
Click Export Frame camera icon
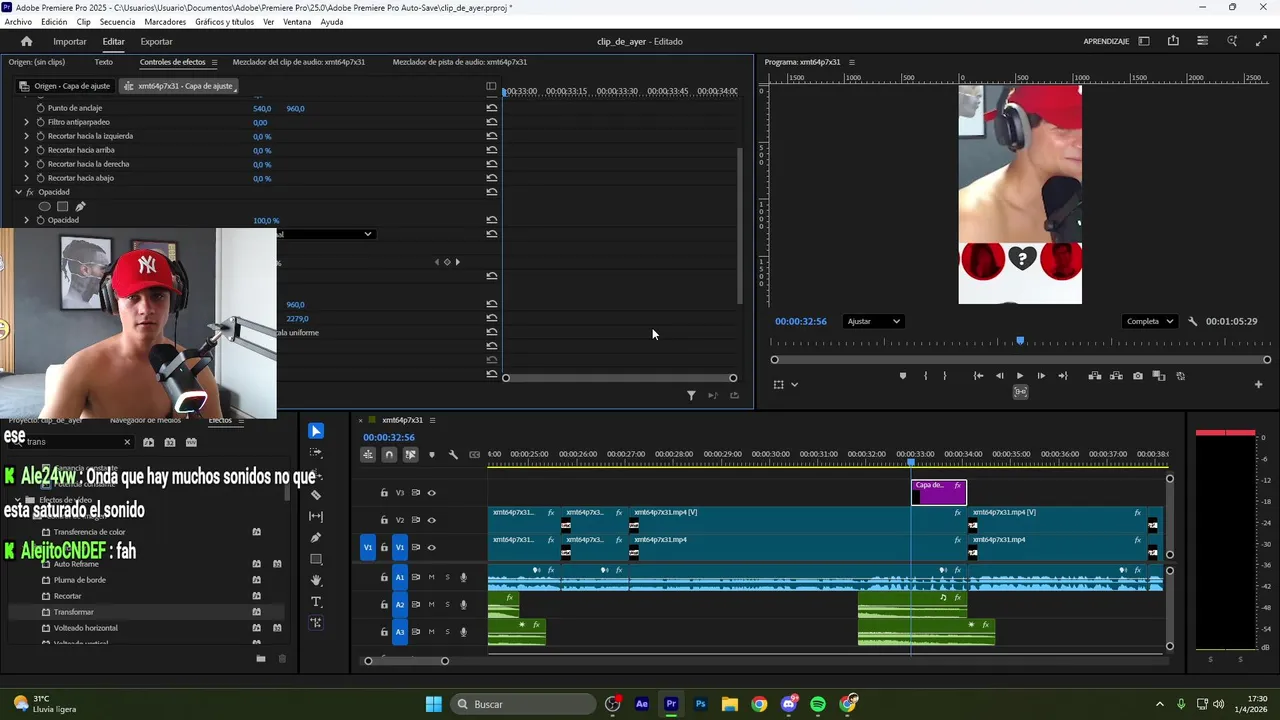point(1138,376)
